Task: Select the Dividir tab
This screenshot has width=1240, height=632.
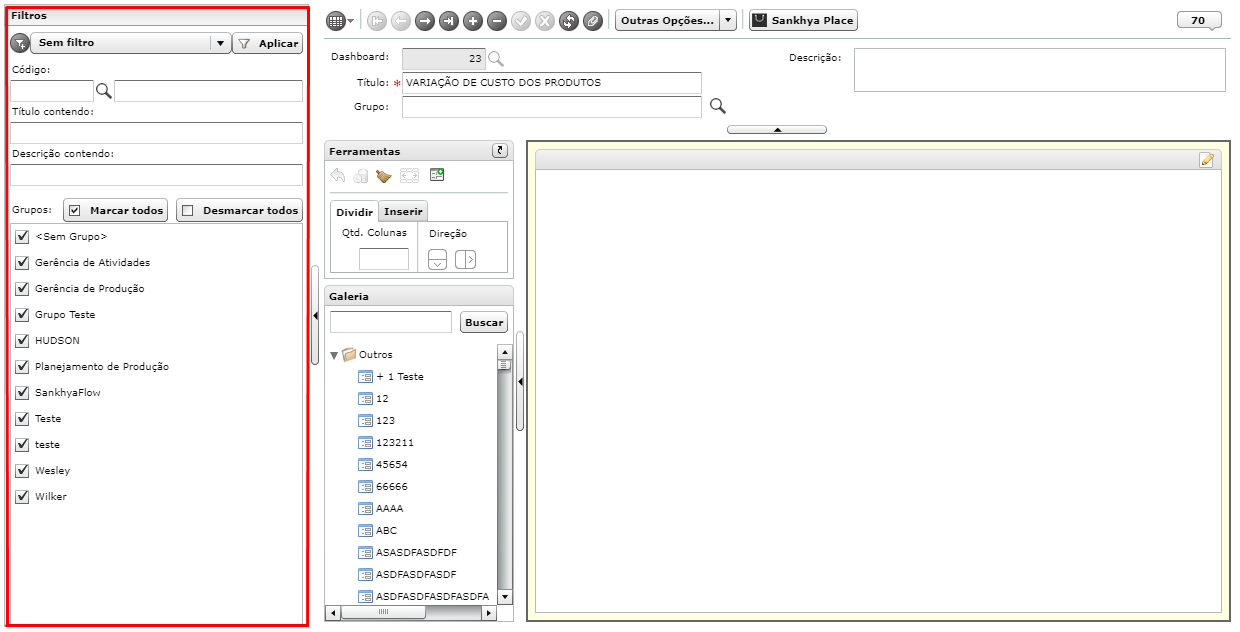Action: (354, 212)
